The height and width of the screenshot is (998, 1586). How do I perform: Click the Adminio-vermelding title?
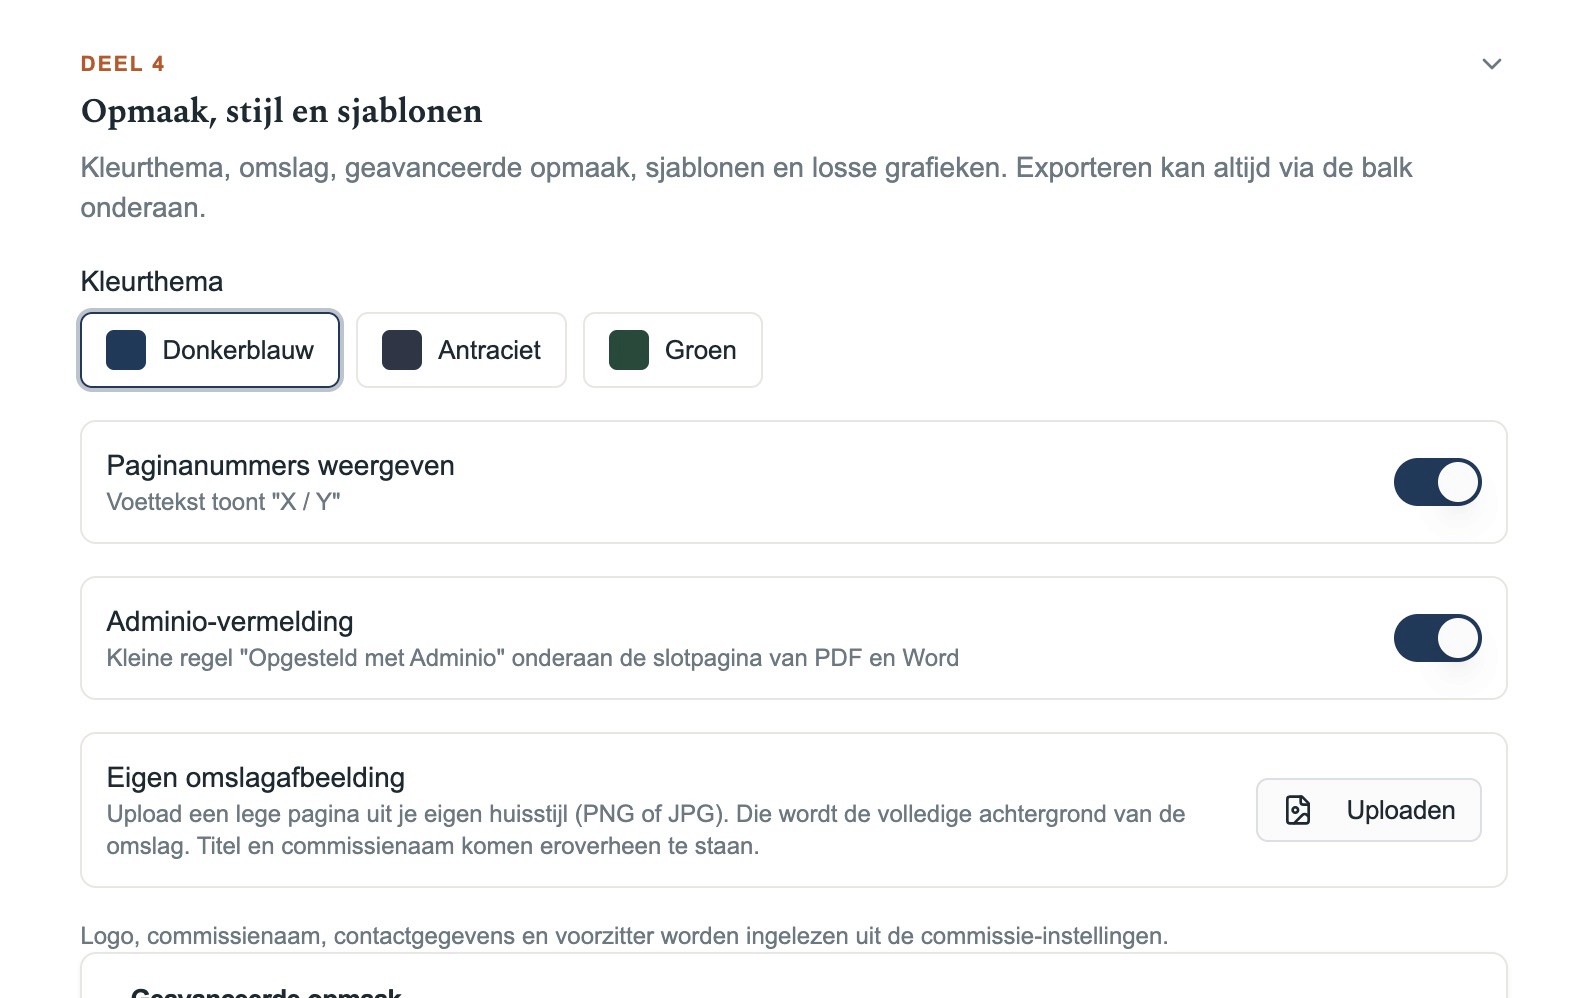coord(230,621)
